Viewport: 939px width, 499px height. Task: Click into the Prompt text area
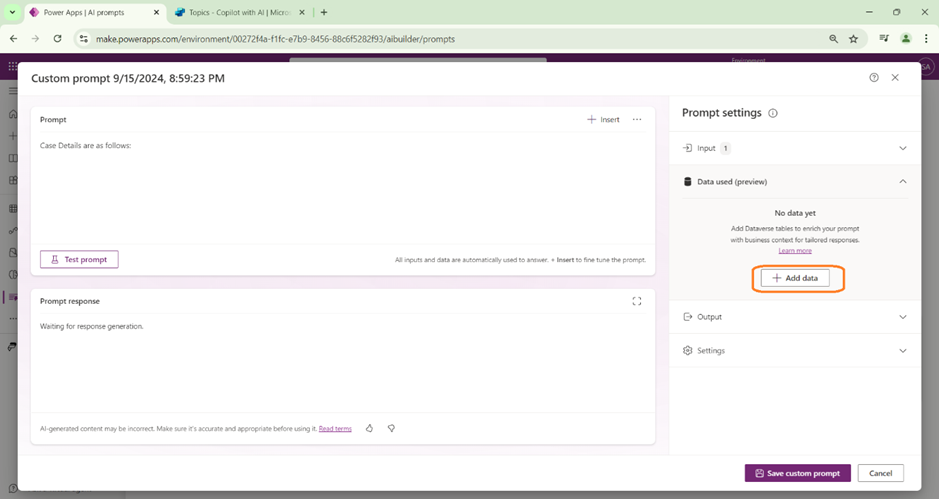342,190
